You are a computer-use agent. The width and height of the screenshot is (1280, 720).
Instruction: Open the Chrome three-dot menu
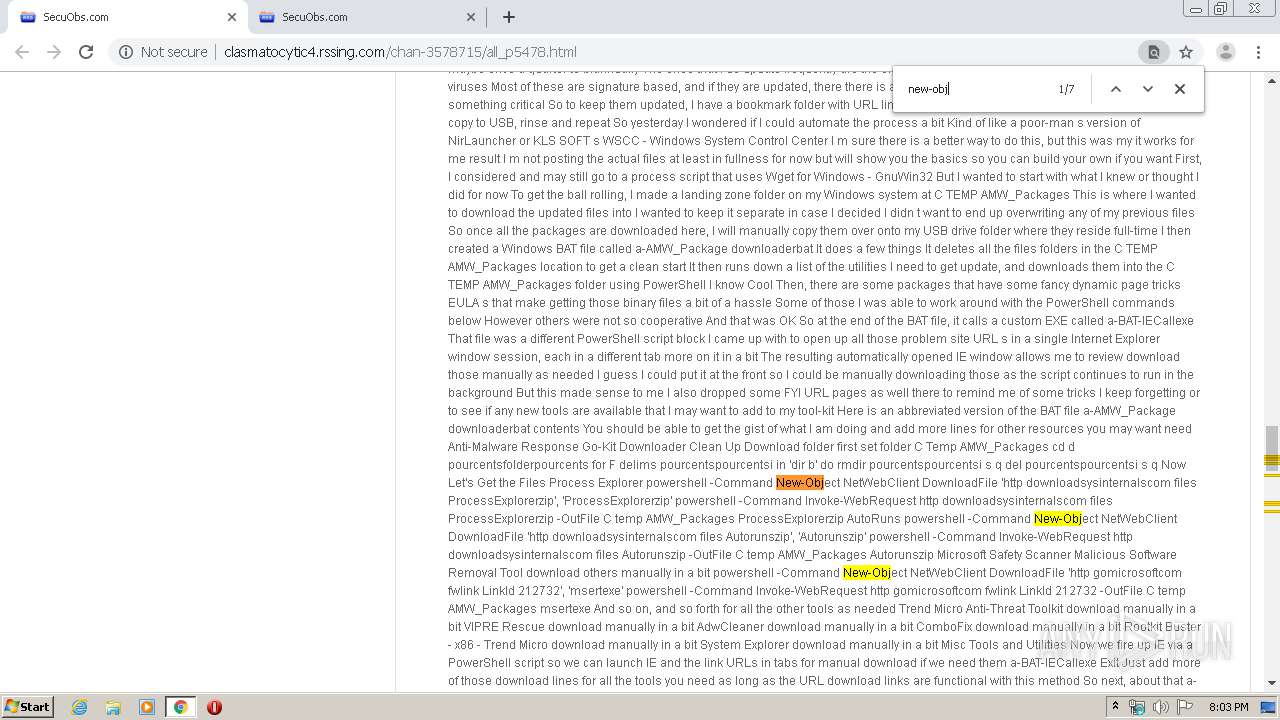tap(1258, 52)
